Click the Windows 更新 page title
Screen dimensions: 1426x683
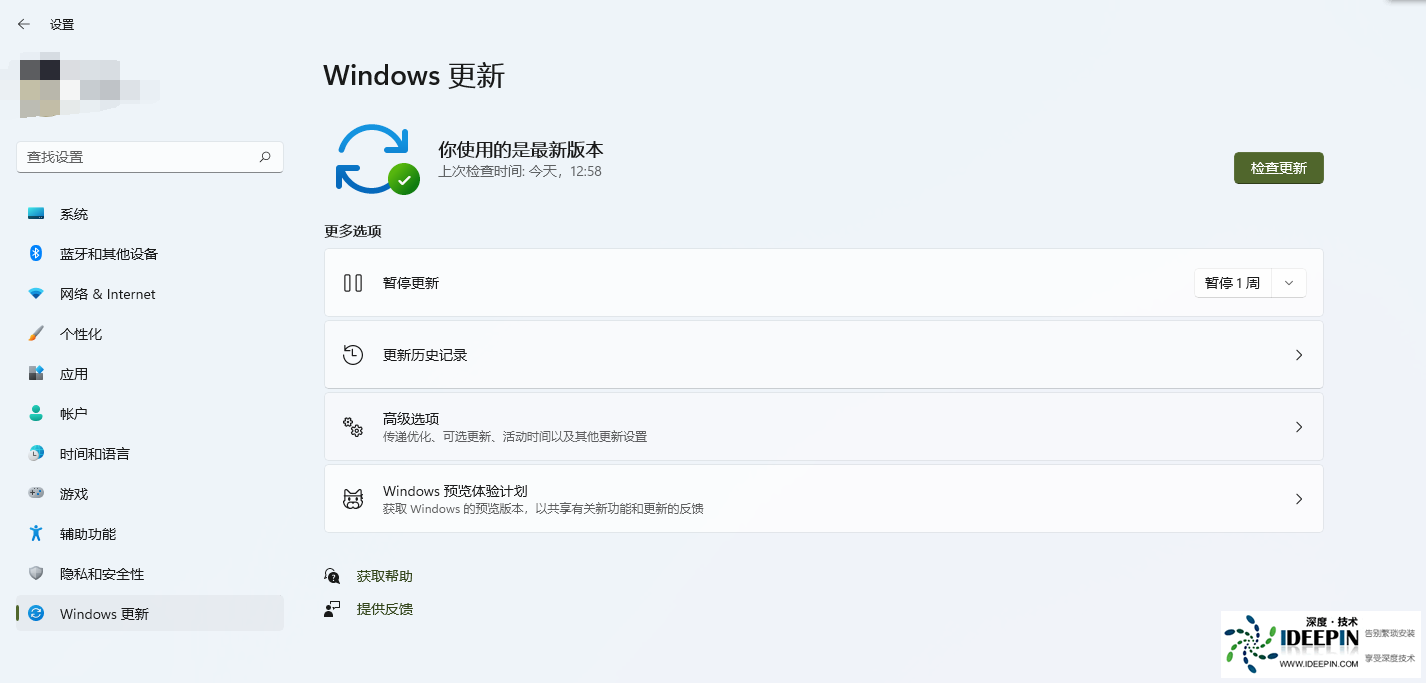coord(414,76)
